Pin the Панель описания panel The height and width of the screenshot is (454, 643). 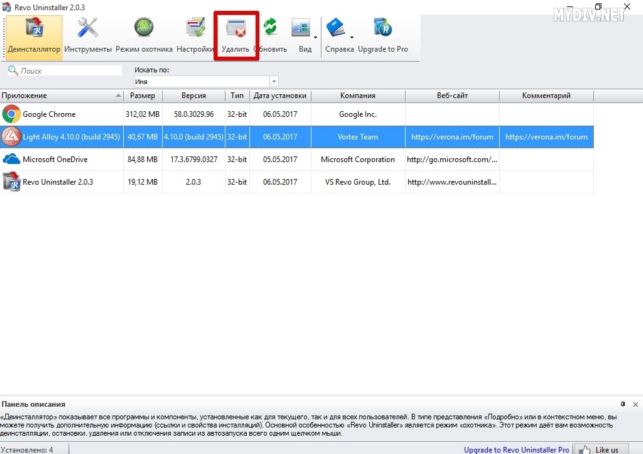[623, 404]
